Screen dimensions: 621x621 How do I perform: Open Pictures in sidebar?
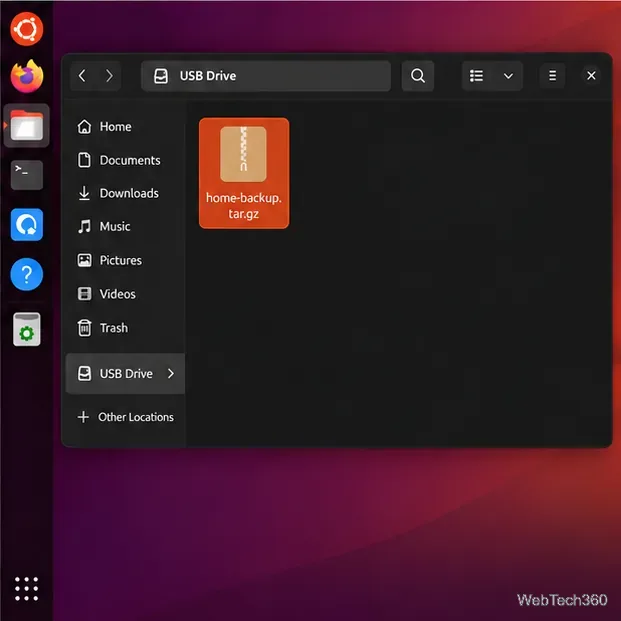[x=125, y=260]
